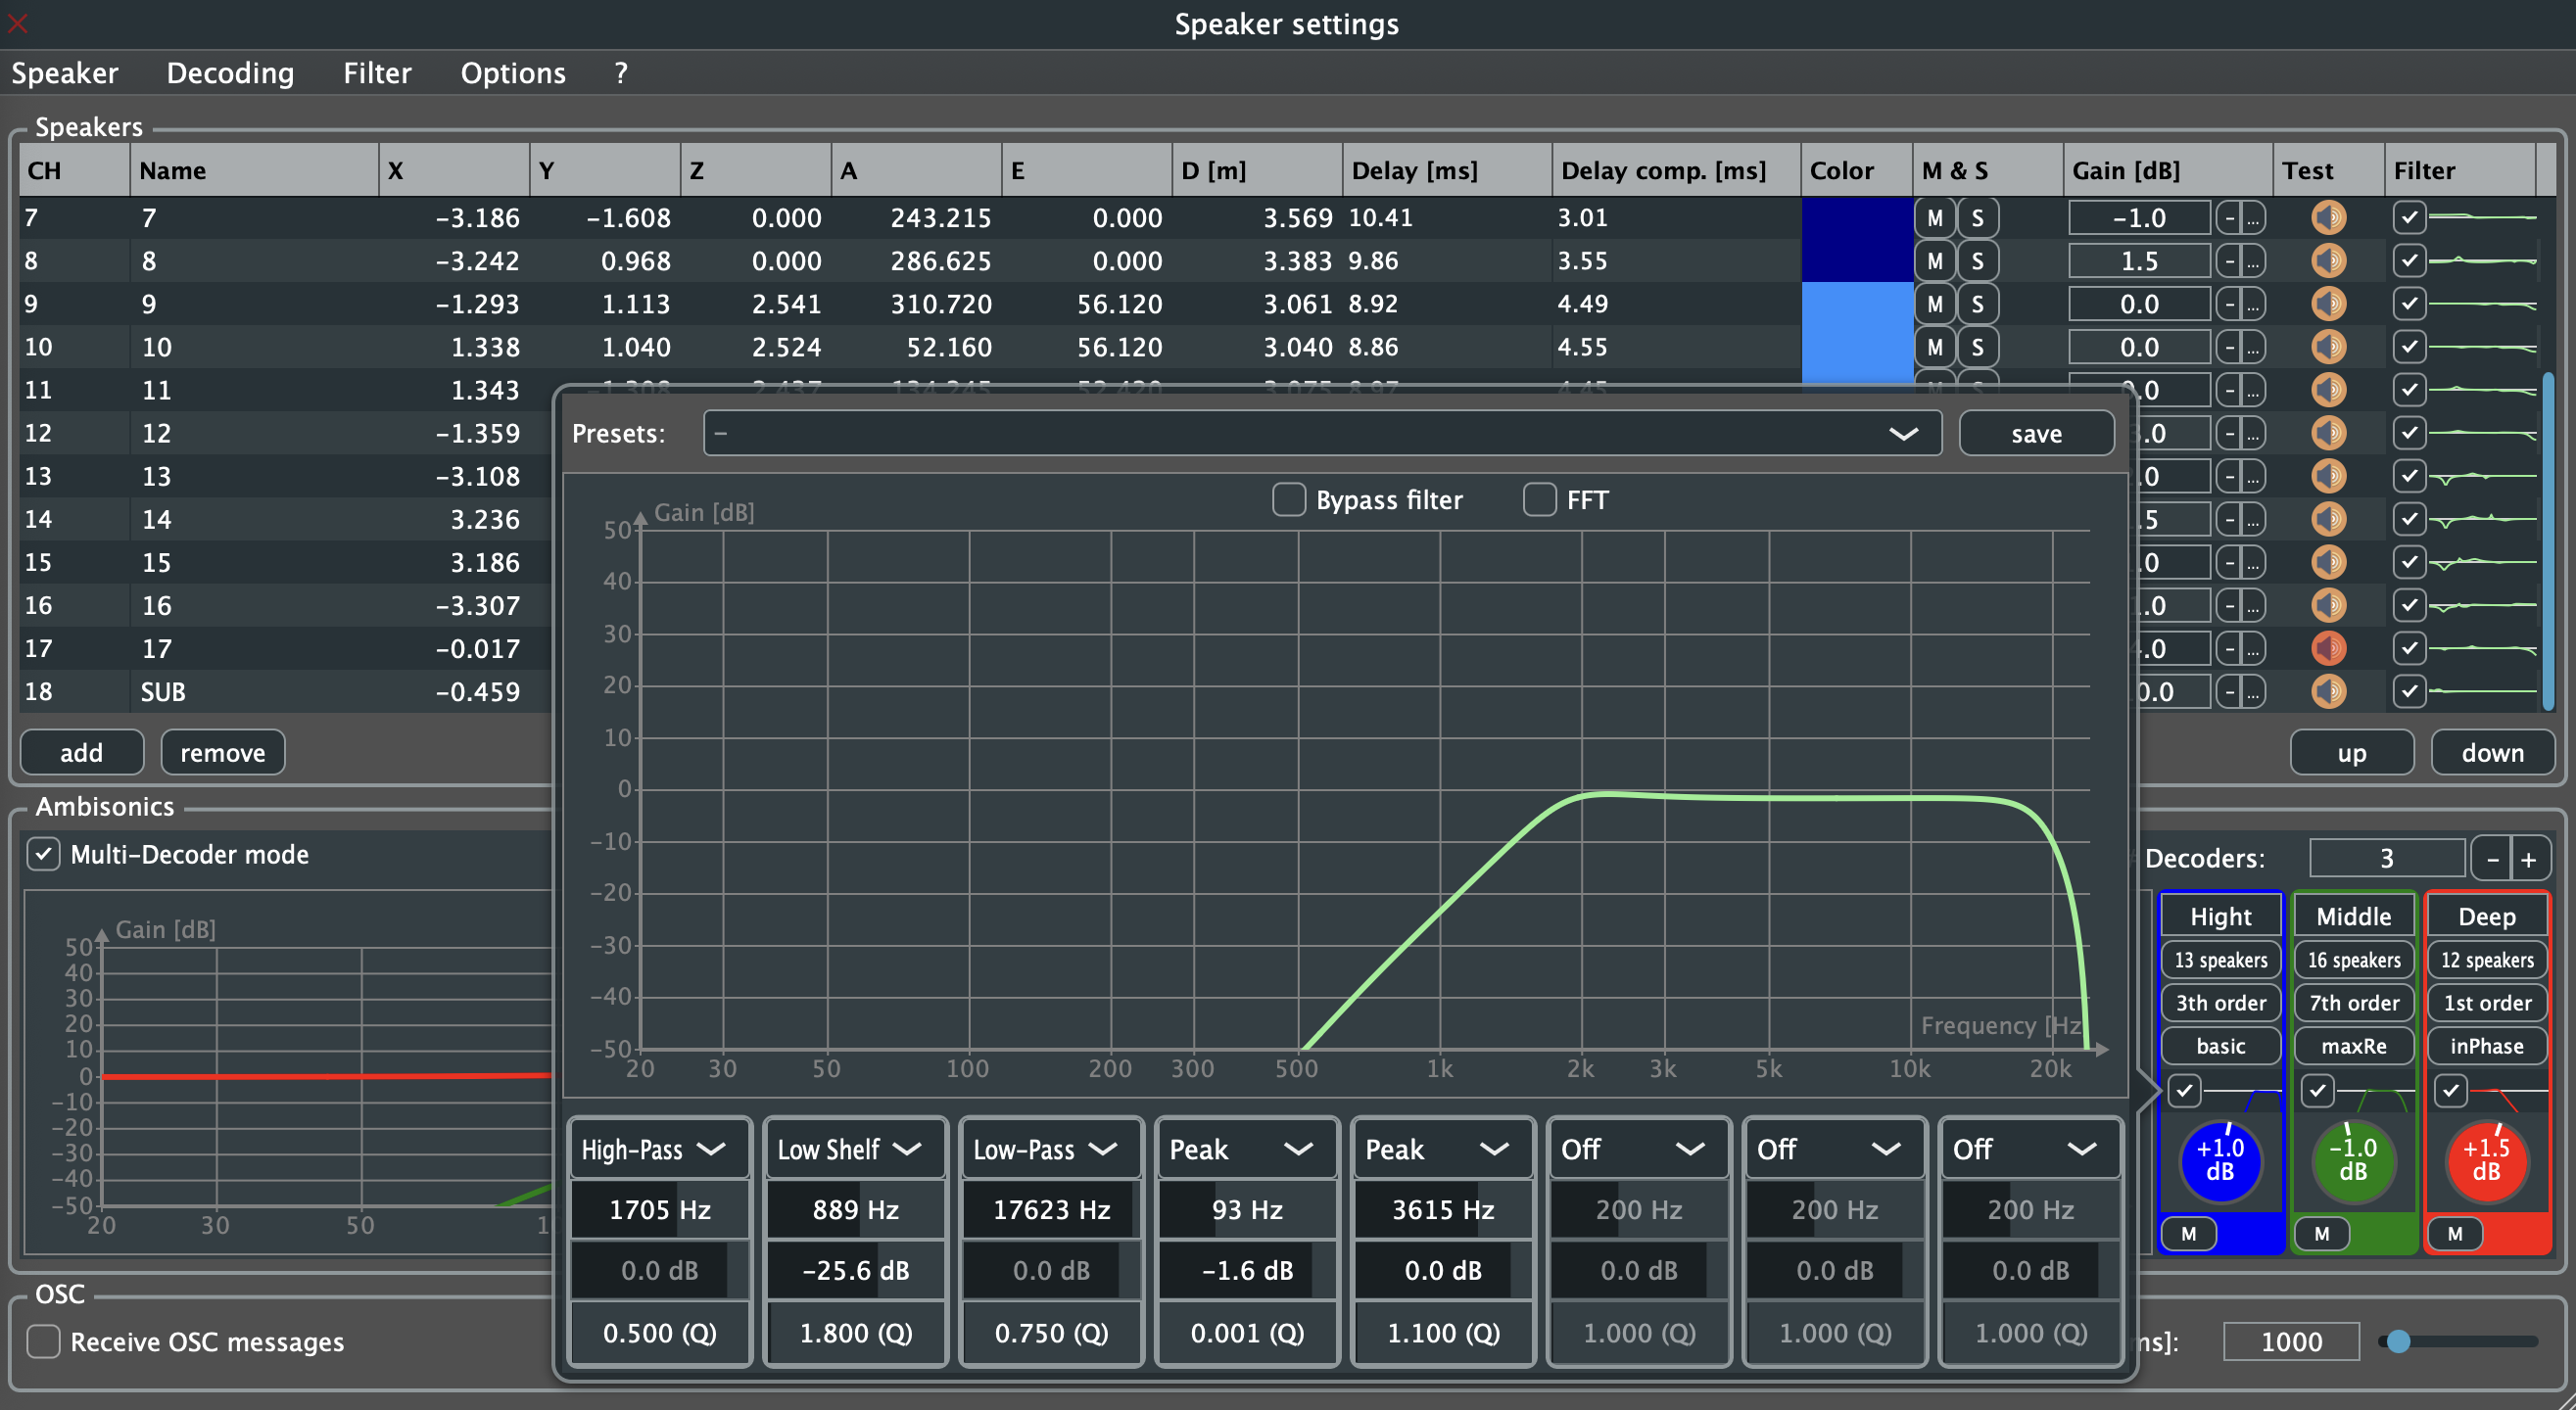
Task: Mute speaker 8 with M button
Action: click(1934, 261)
